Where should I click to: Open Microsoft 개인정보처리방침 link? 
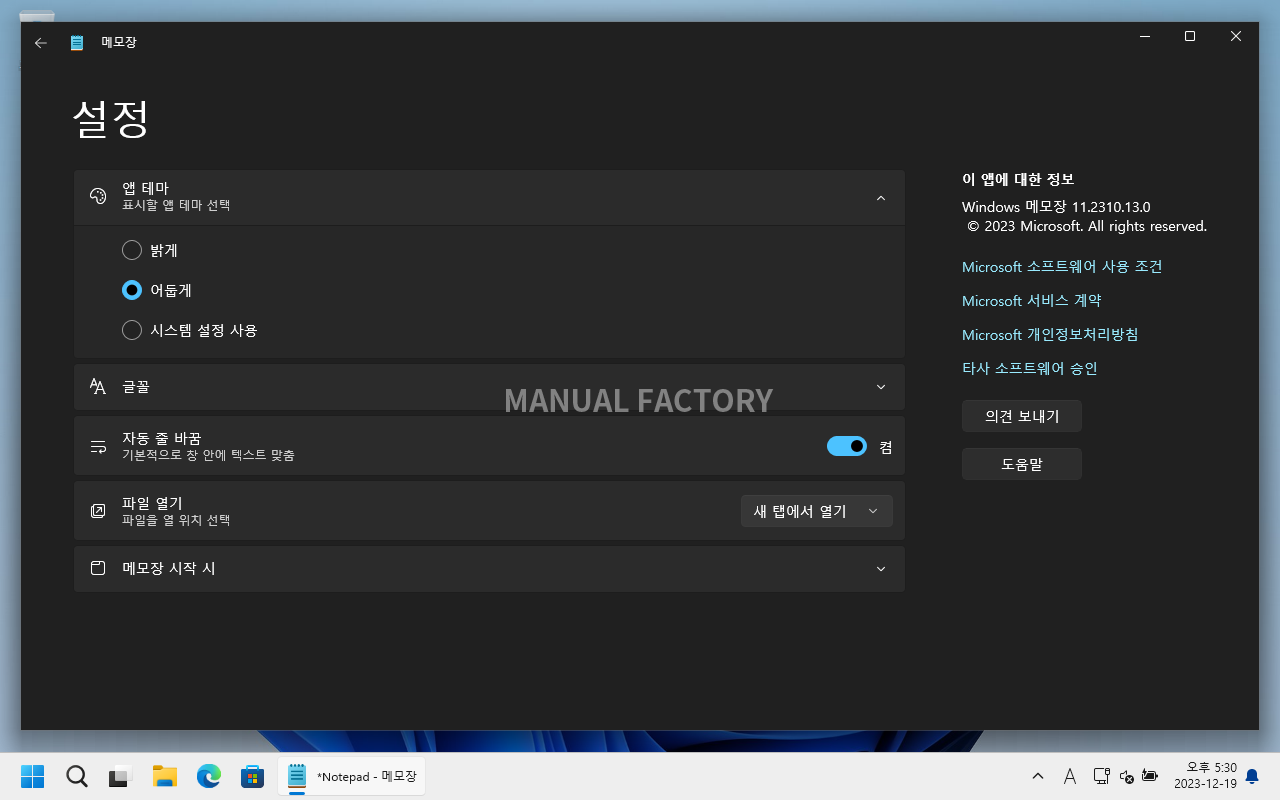(1050, 335)
